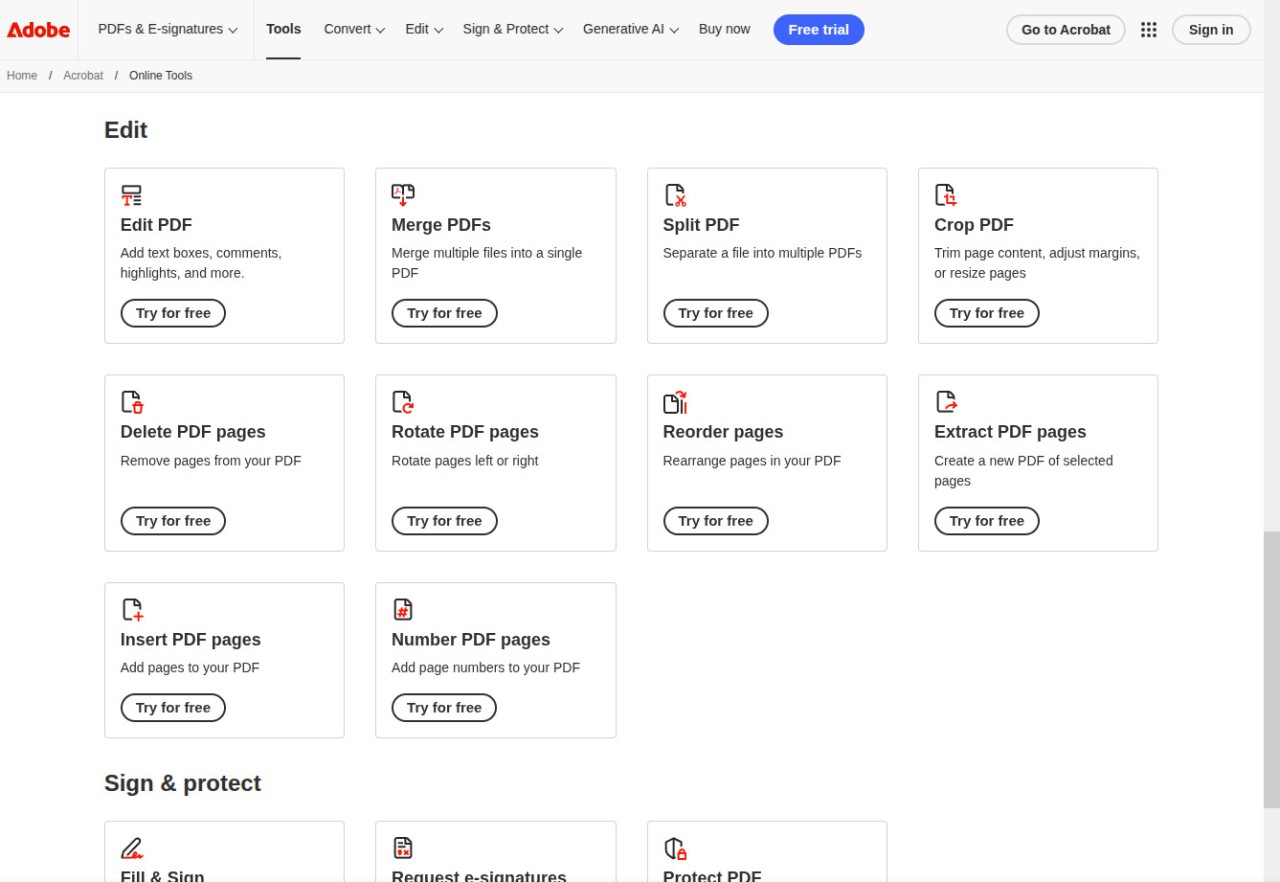1280x882 pixels.
Task: Click the Edit PDF tool icon
Action: (x=131, y=195)
